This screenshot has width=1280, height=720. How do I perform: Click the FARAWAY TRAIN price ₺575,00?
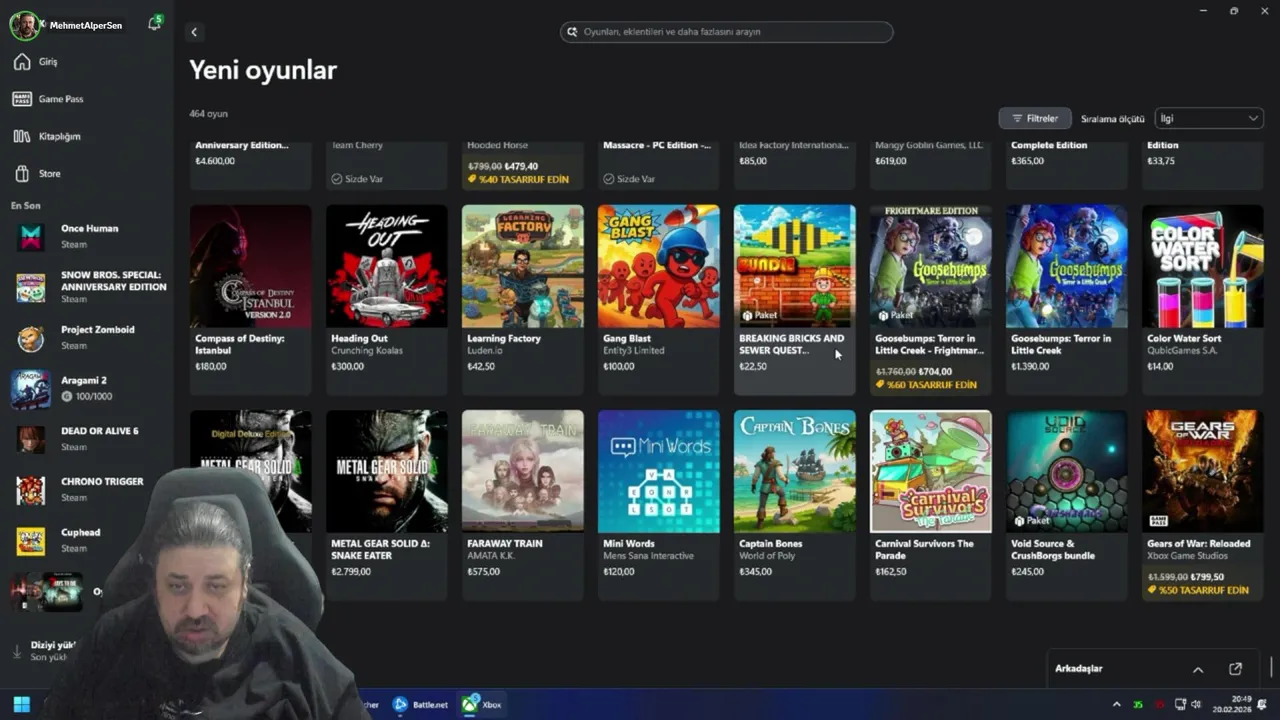[x=483, y=572]
